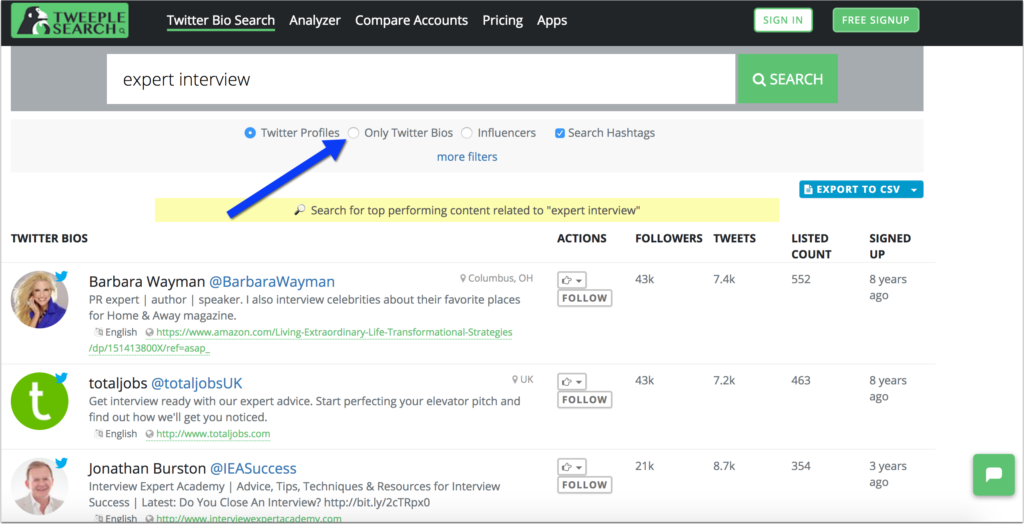Select the Only Twitter Bios radio button
Viewport: 1024px width, 524px height.
(353, 133)
